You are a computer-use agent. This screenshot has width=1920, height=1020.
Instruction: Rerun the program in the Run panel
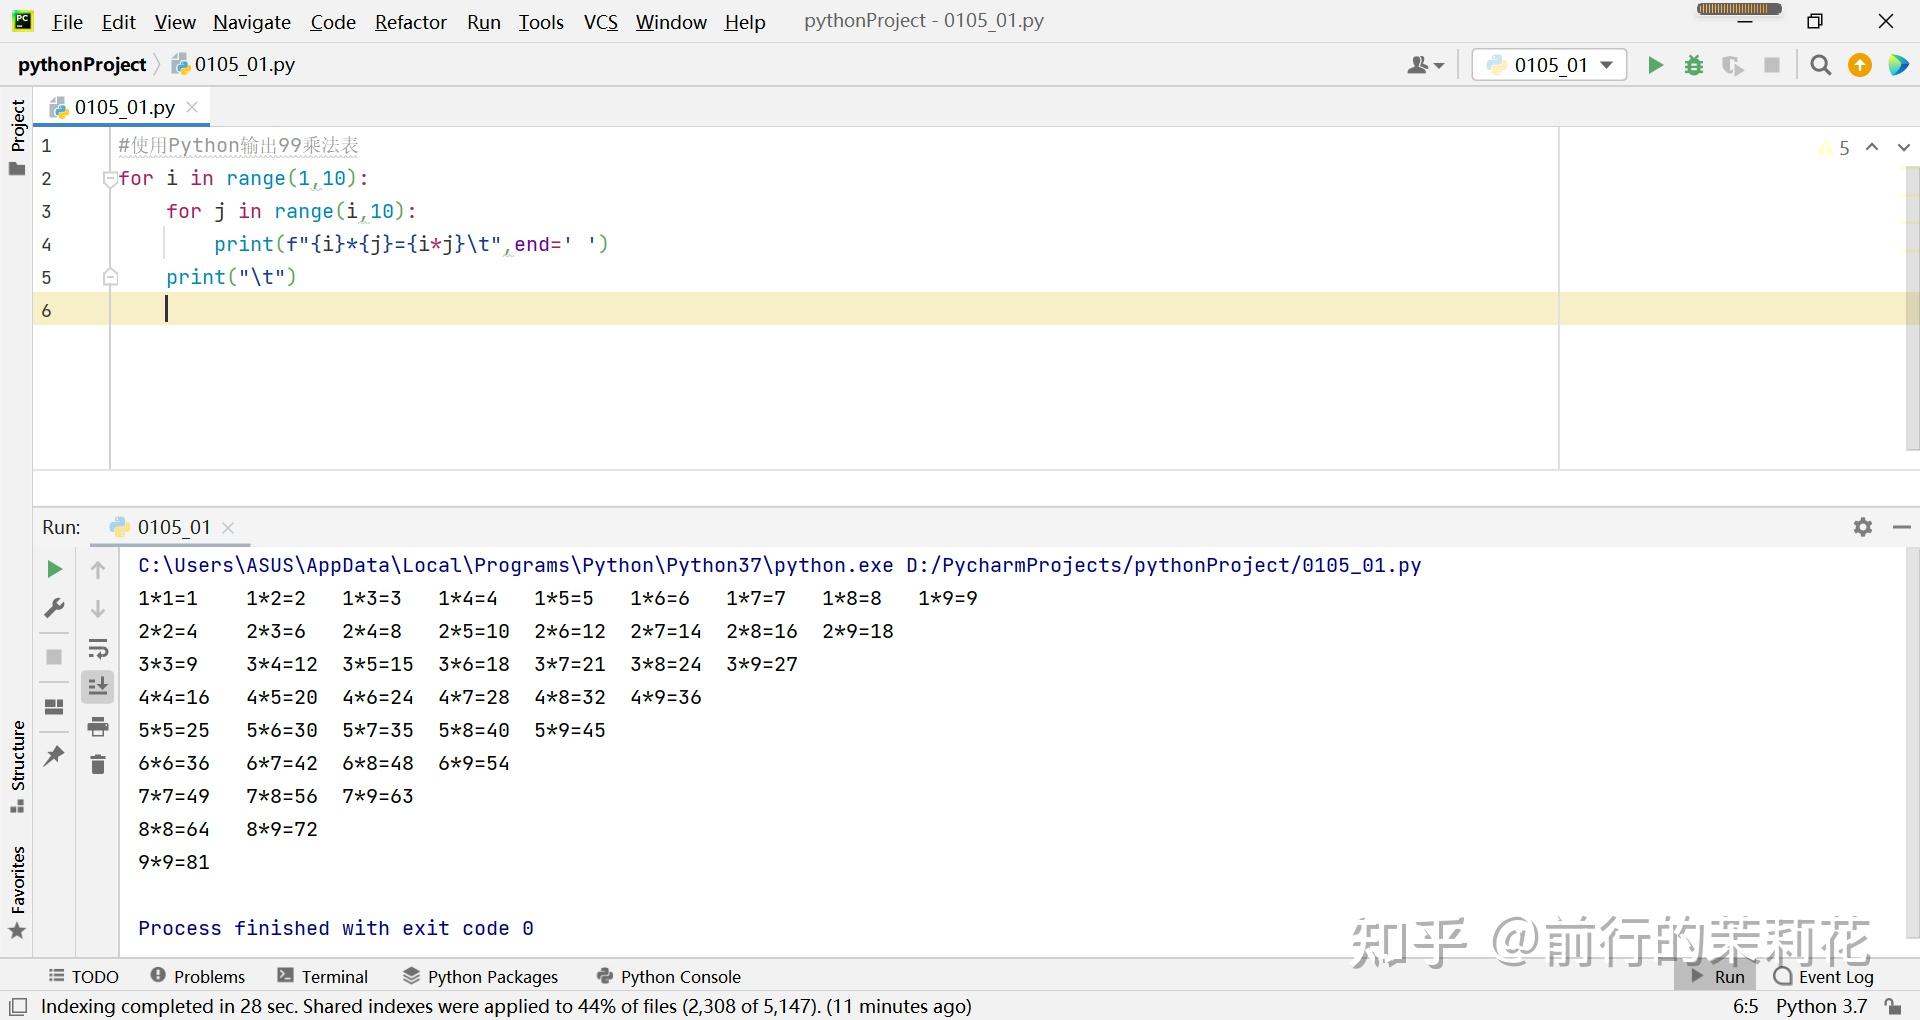55,569
